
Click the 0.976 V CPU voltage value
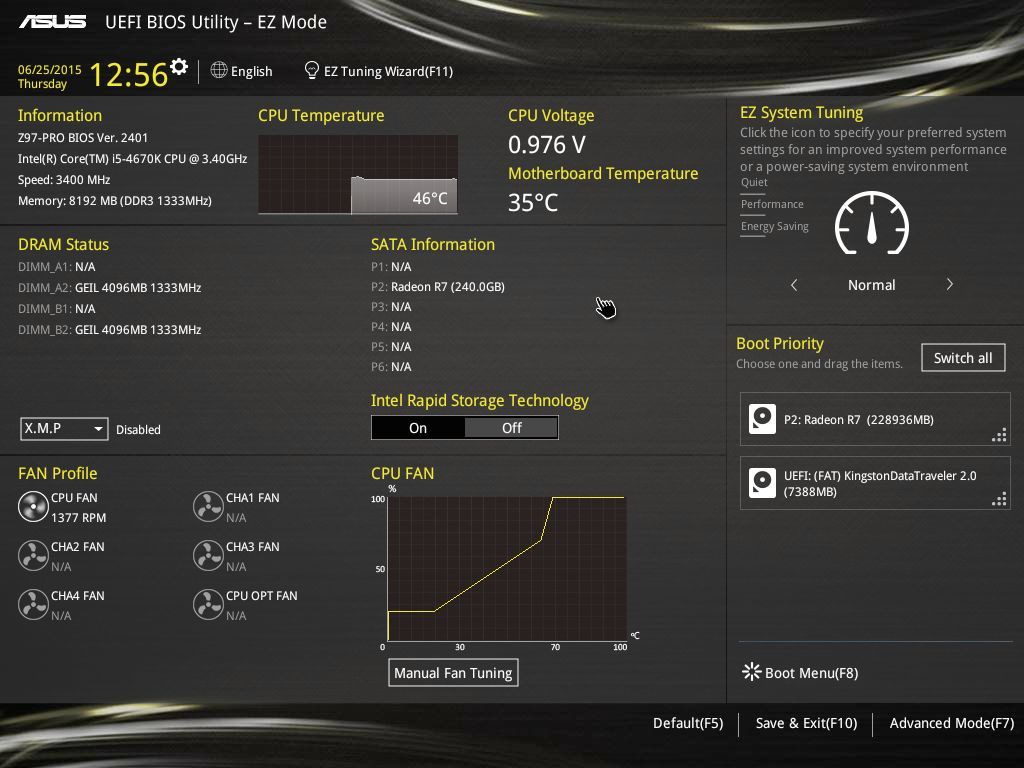point(547,144)
